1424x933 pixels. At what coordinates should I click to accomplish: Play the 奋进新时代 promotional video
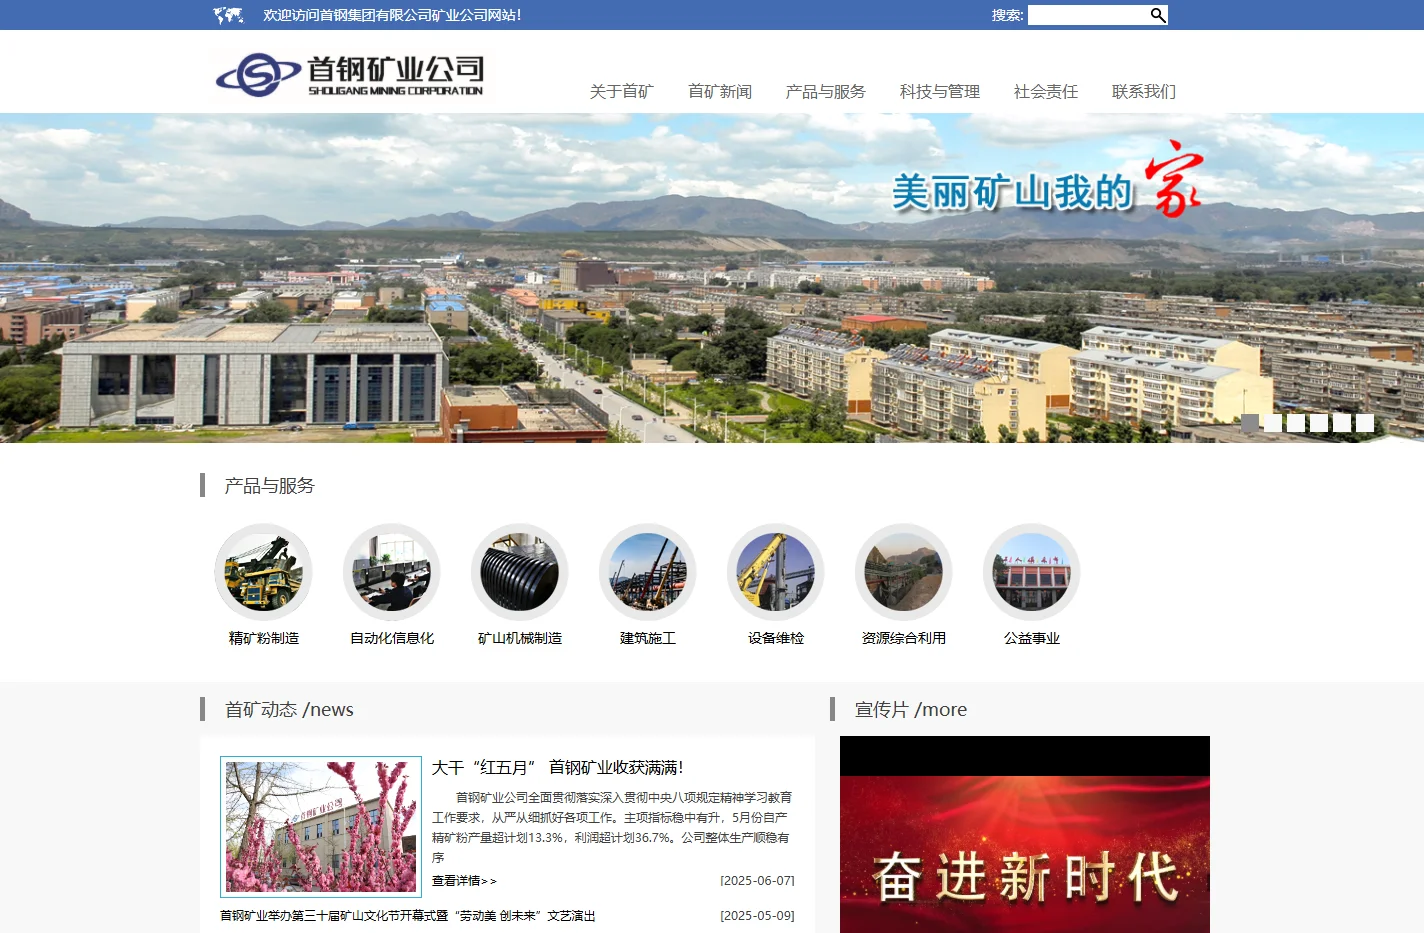(x=1025, y=835)
